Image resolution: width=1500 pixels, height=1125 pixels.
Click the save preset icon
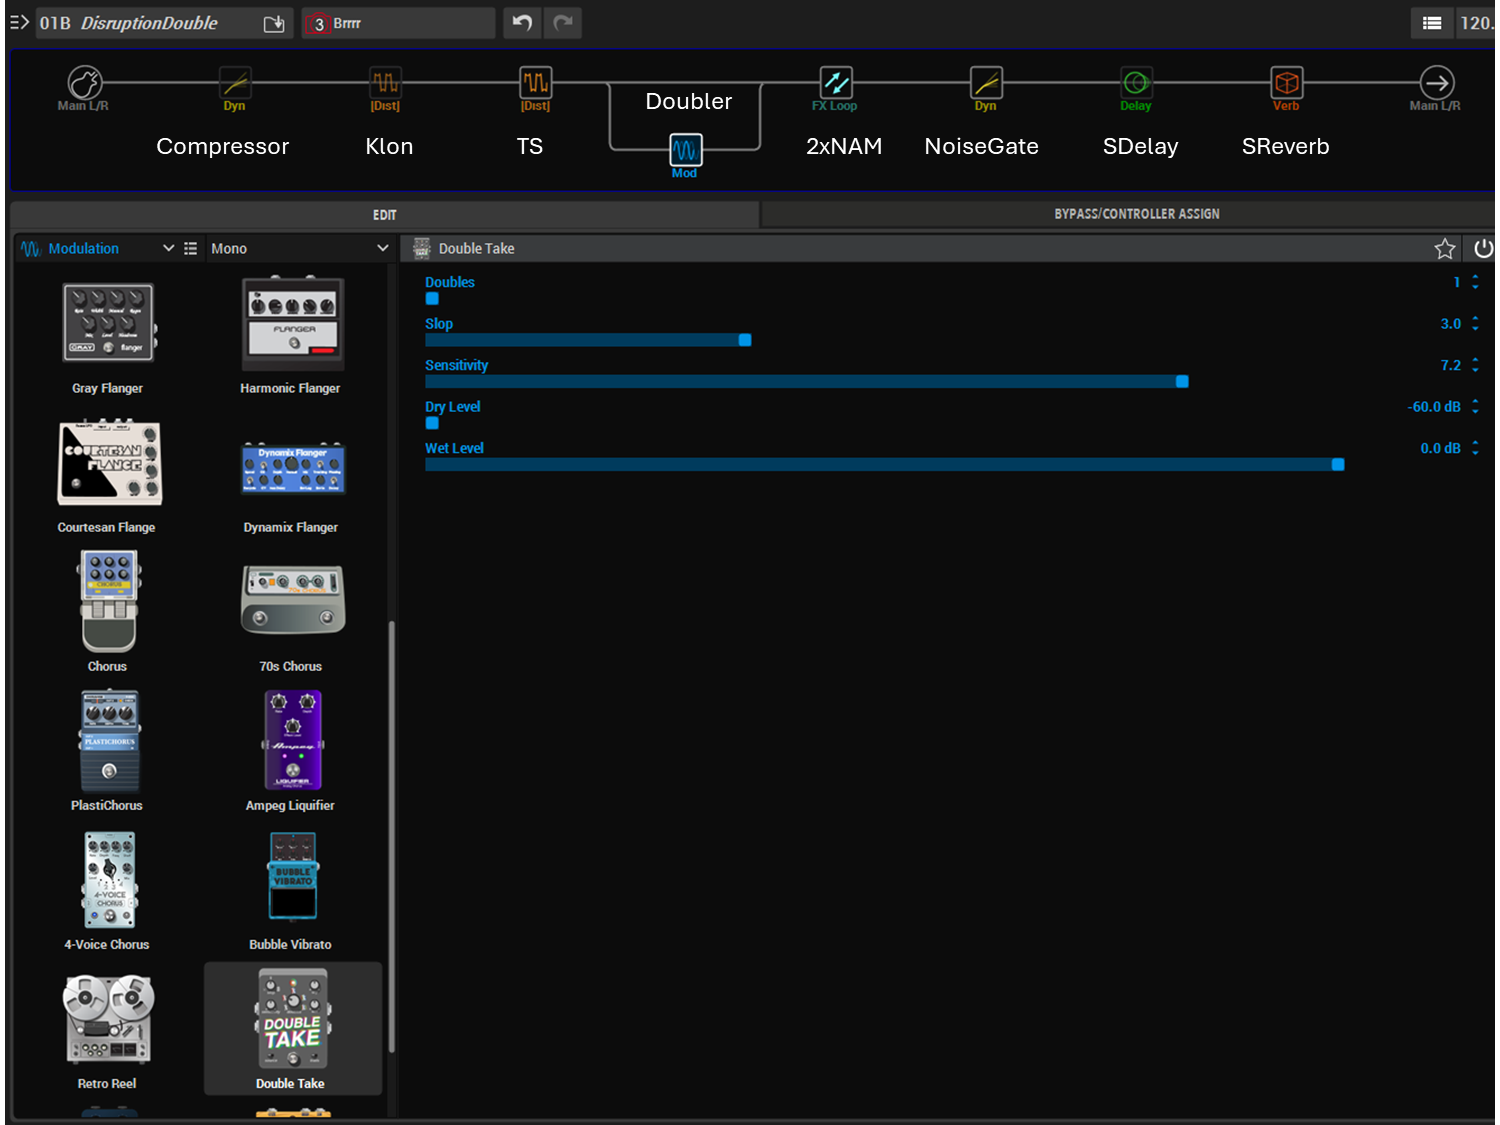274,23
